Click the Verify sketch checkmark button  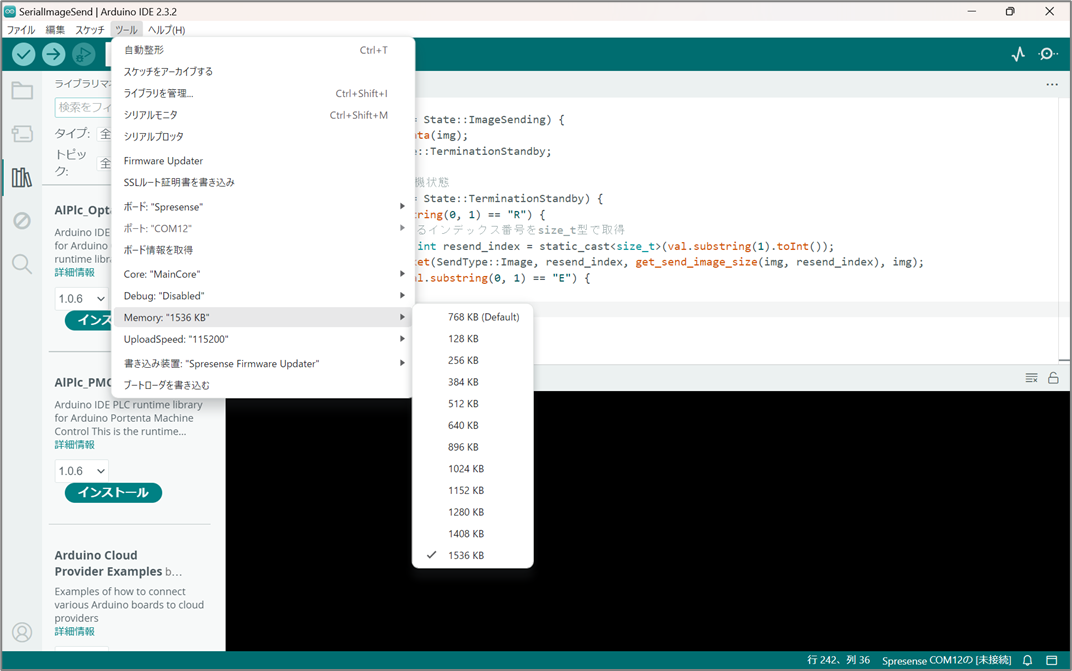click(x=24, y=55)
